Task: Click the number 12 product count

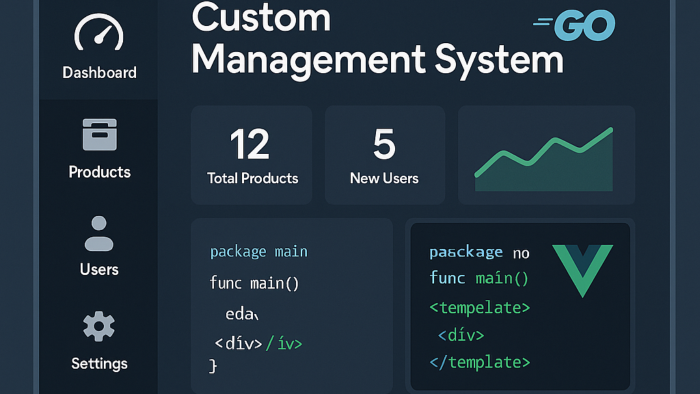Action: [x=250, y=144]
